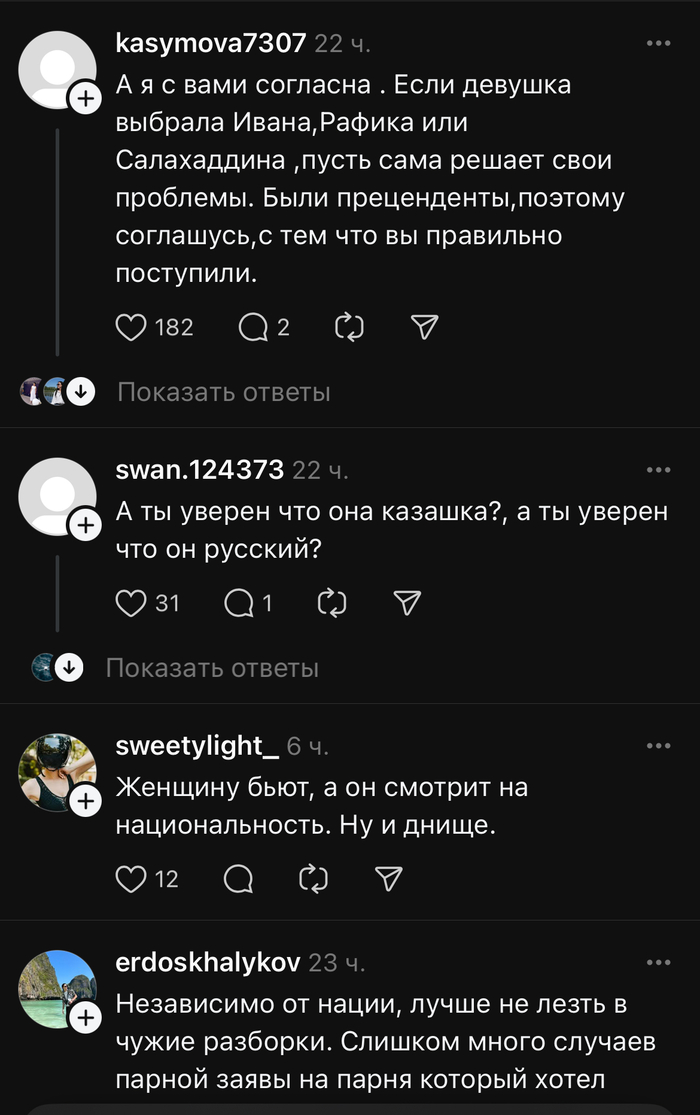Open the three-dot menu on sweetylight_'s comment

[658, 746]
